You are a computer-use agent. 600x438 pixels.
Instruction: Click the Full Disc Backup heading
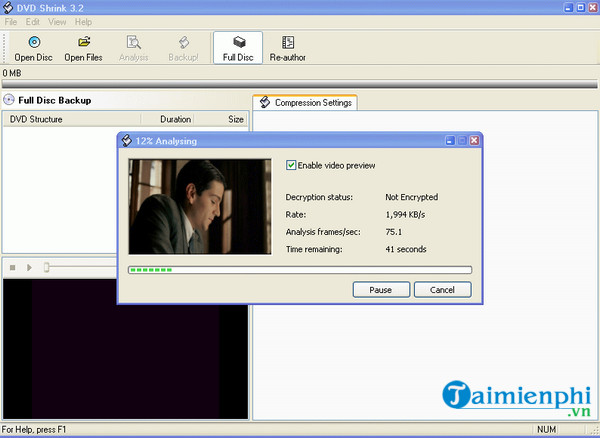click(x=55, y=100)
